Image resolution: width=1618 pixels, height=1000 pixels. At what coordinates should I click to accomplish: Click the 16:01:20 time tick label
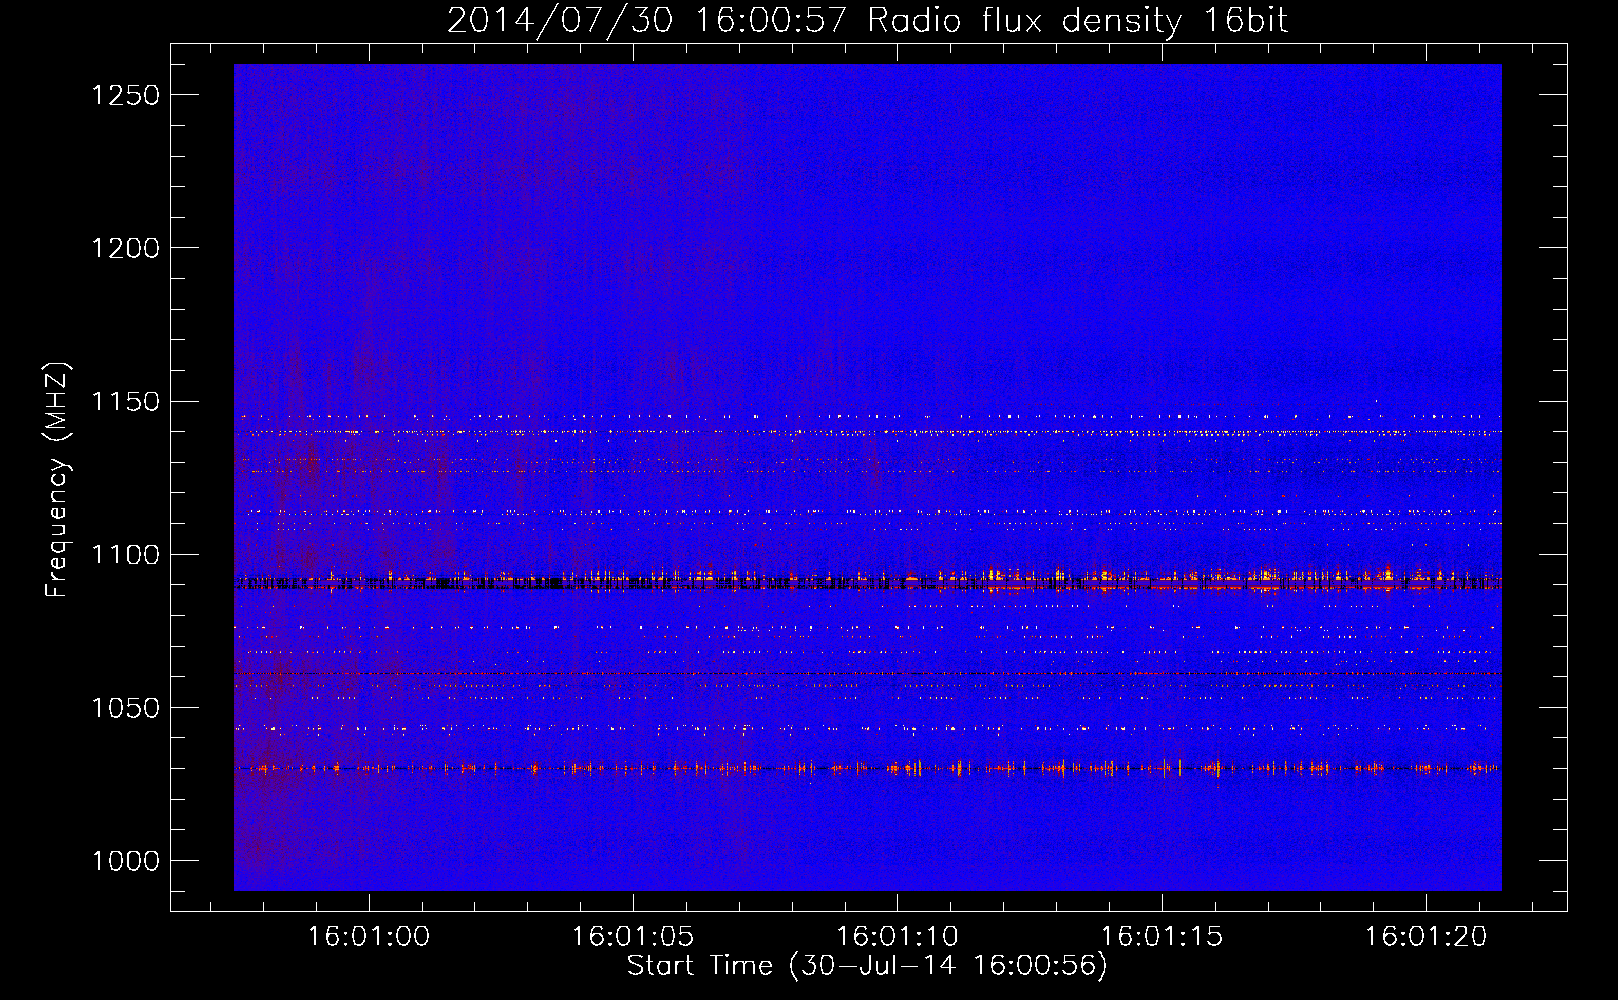[1426, 936]
